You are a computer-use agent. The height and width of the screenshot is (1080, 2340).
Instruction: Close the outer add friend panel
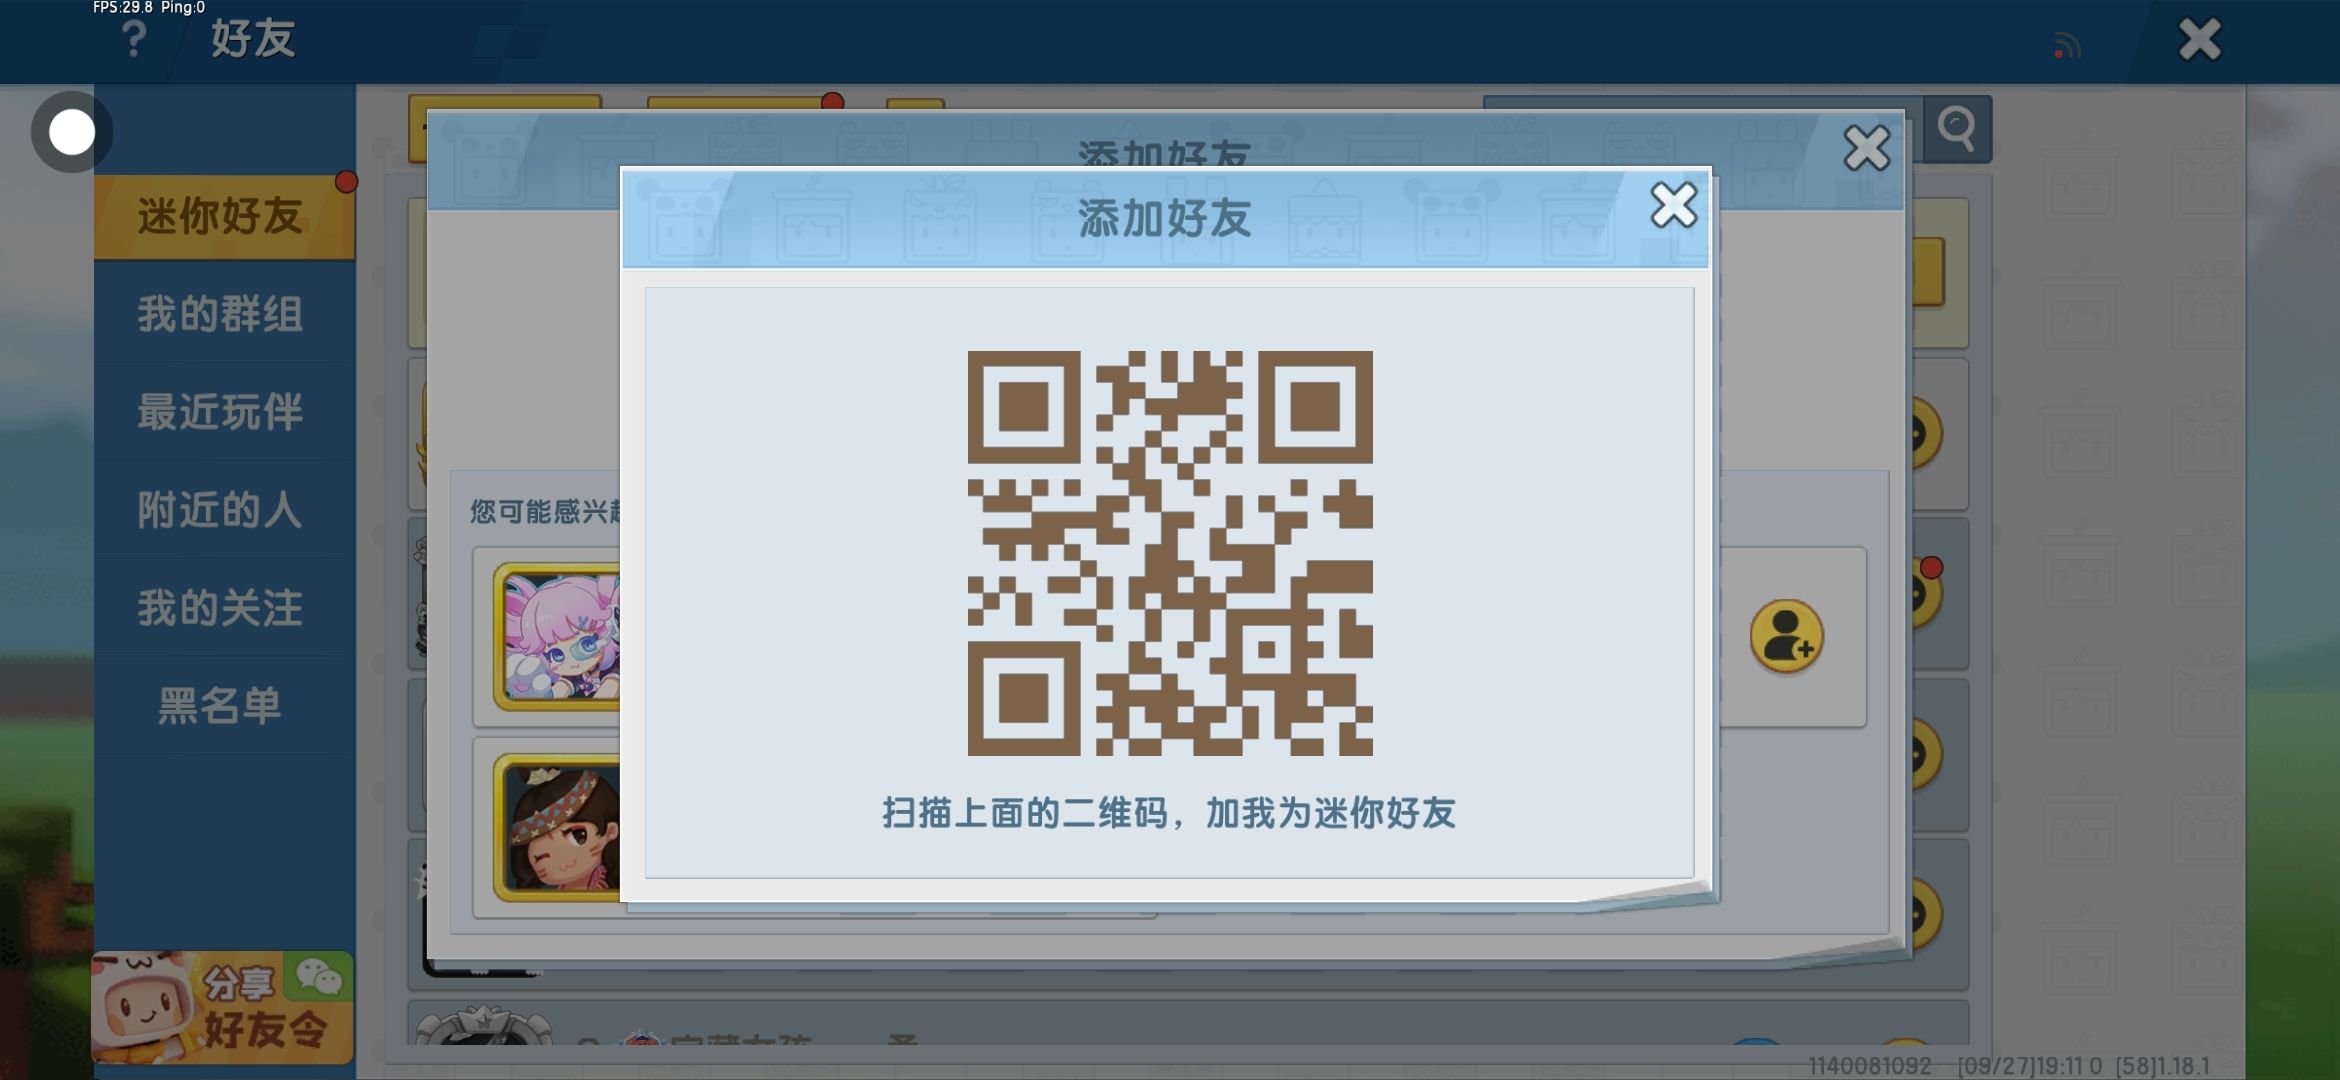click(1866, 148)
